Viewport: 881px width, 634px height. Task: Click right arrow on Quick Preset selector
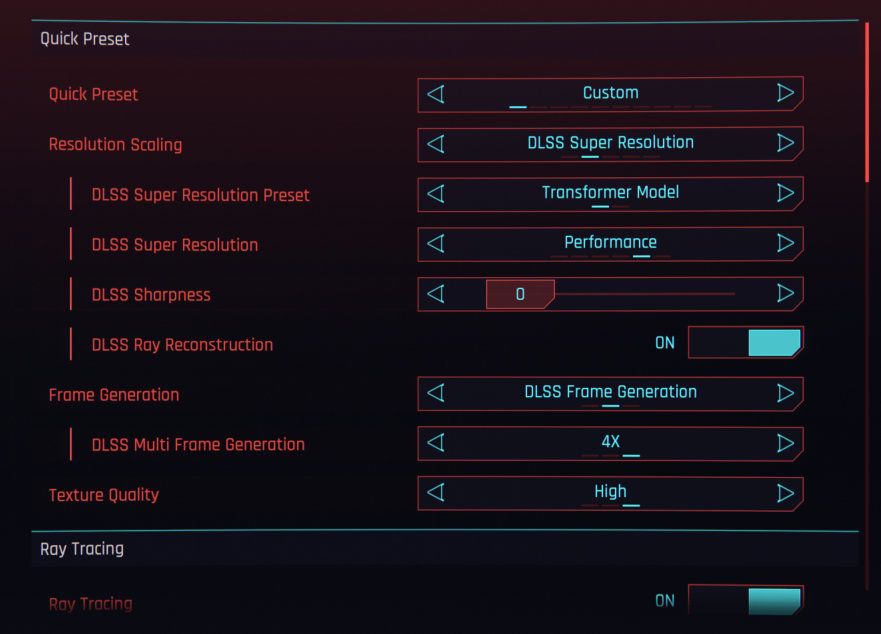pyautogui.click(x=785, y=94)
